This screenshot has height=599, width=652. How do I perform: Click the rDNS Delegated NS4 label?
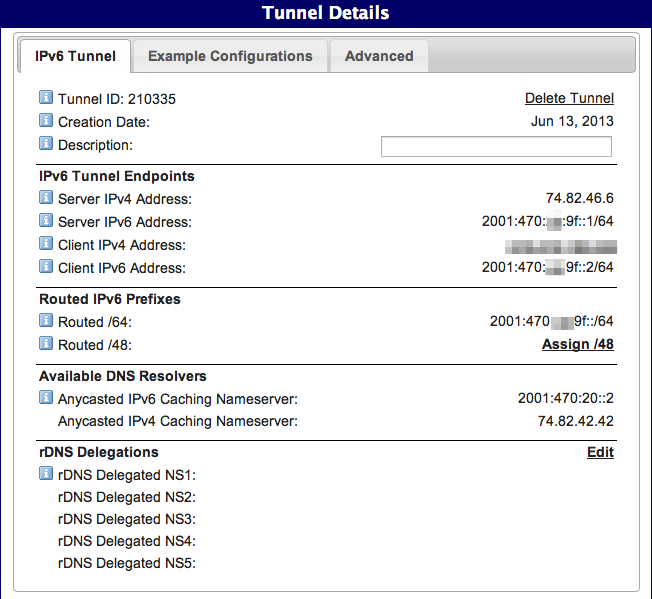(127, 541)
